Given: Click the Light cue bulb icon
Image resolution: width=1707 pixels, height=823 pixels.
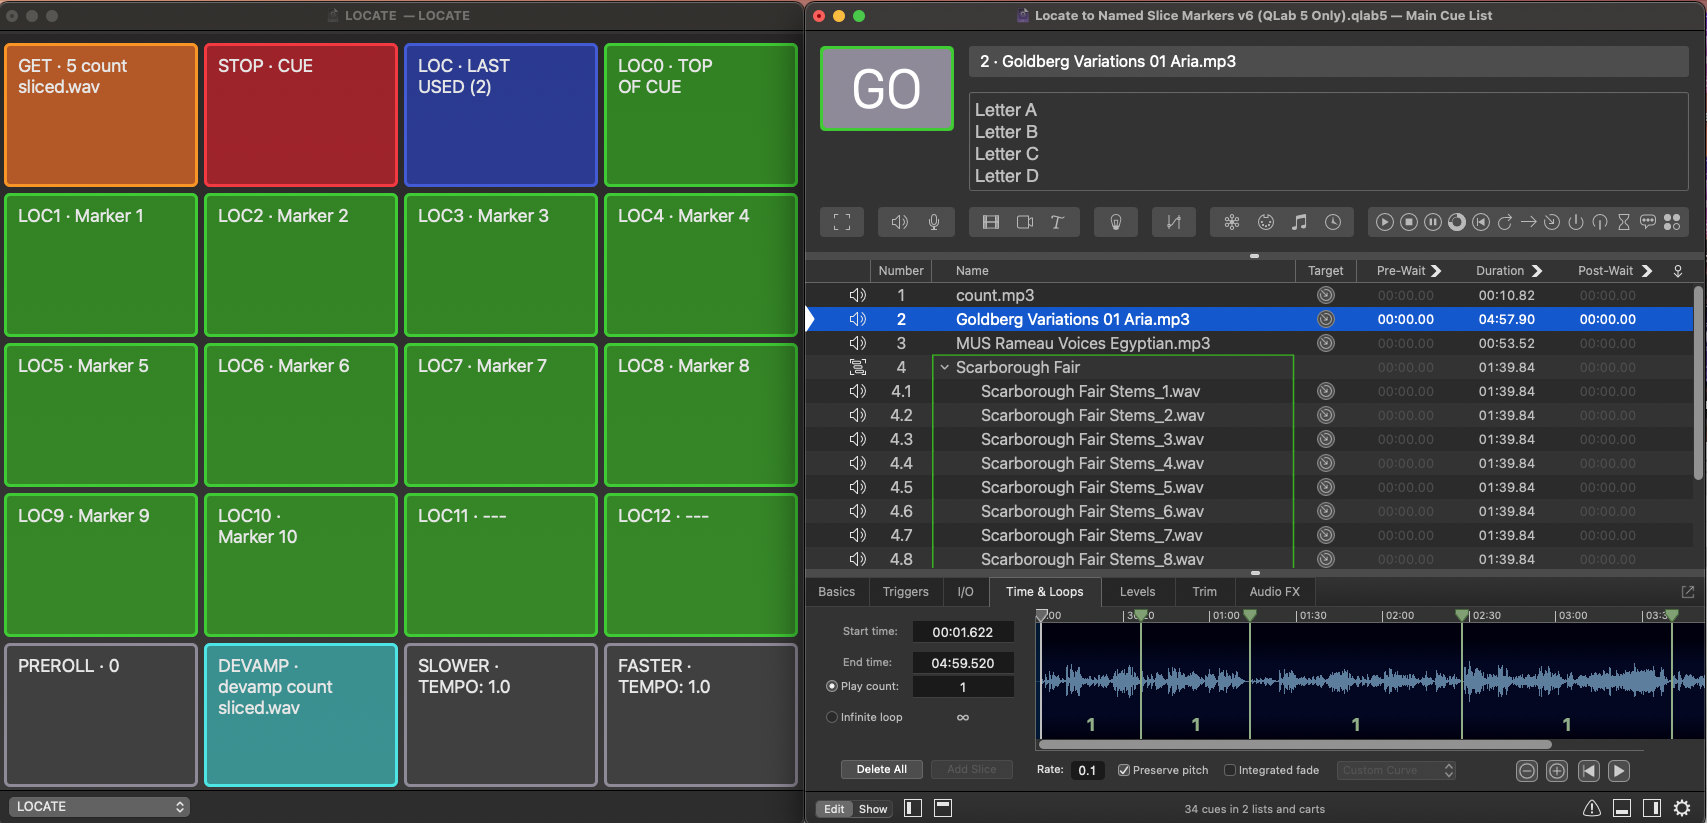Looking at the screenshot, I should click(1116, 222).
